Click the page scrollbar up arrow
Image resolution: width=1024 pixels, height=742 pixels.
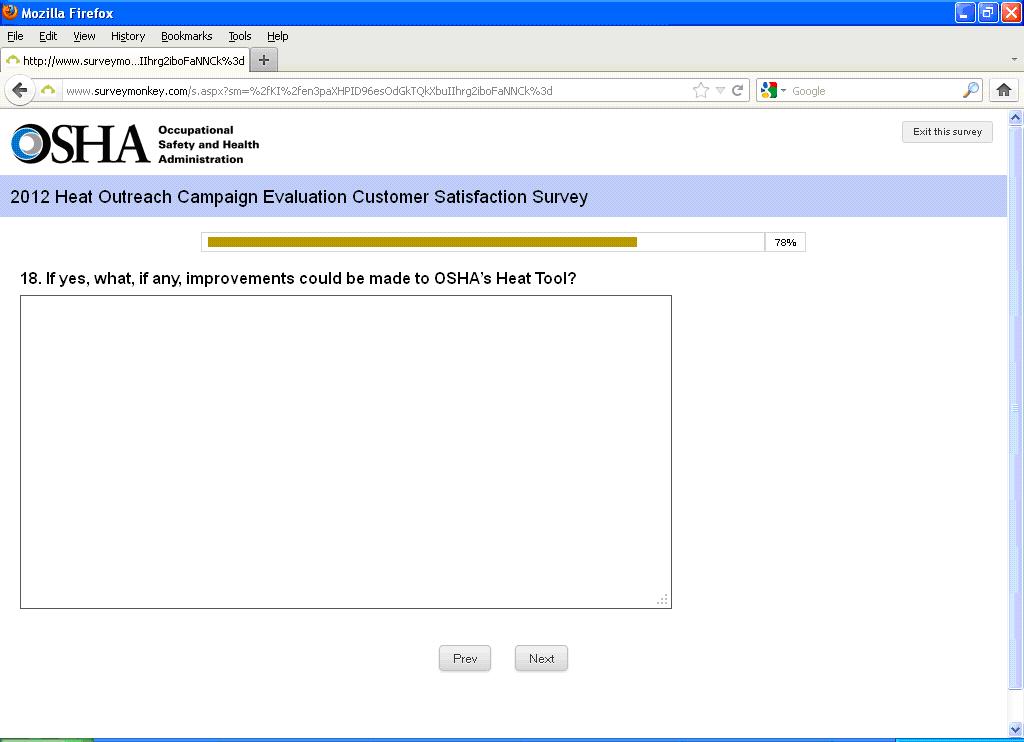(x=1015, y=118)
